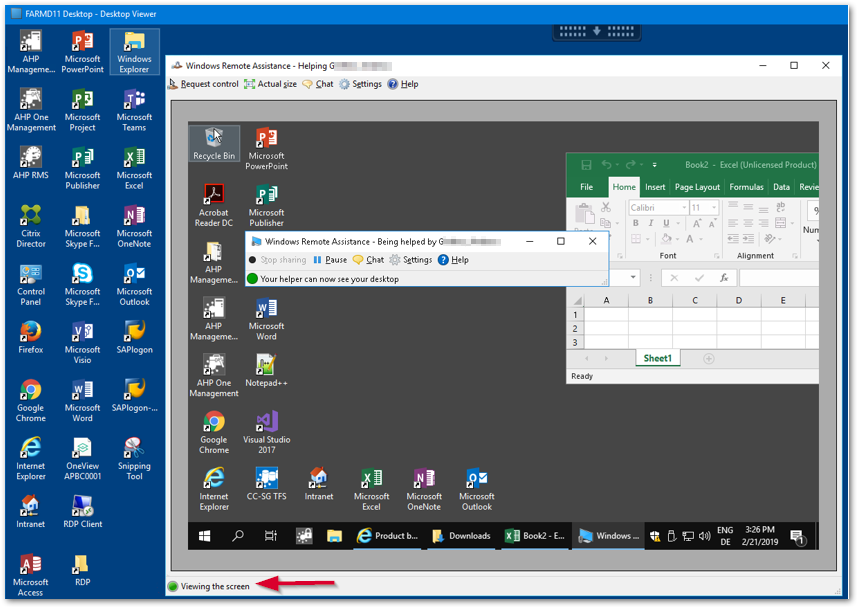Open Citrix Director desktop icon
The height and width of the screenshot is (608, 858).
(31, 227)
